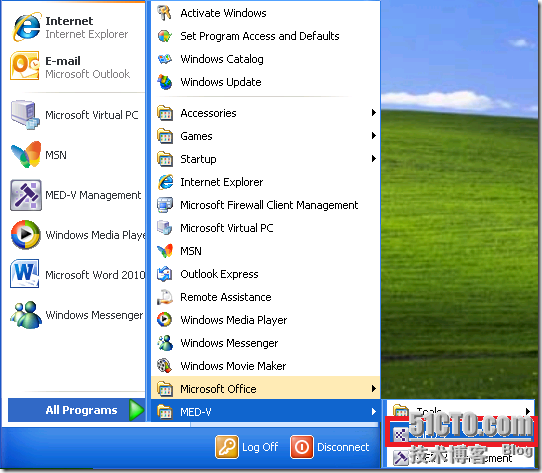Select Outlook Express menu entry
542x473 pixels.
[x=265, y=274]
